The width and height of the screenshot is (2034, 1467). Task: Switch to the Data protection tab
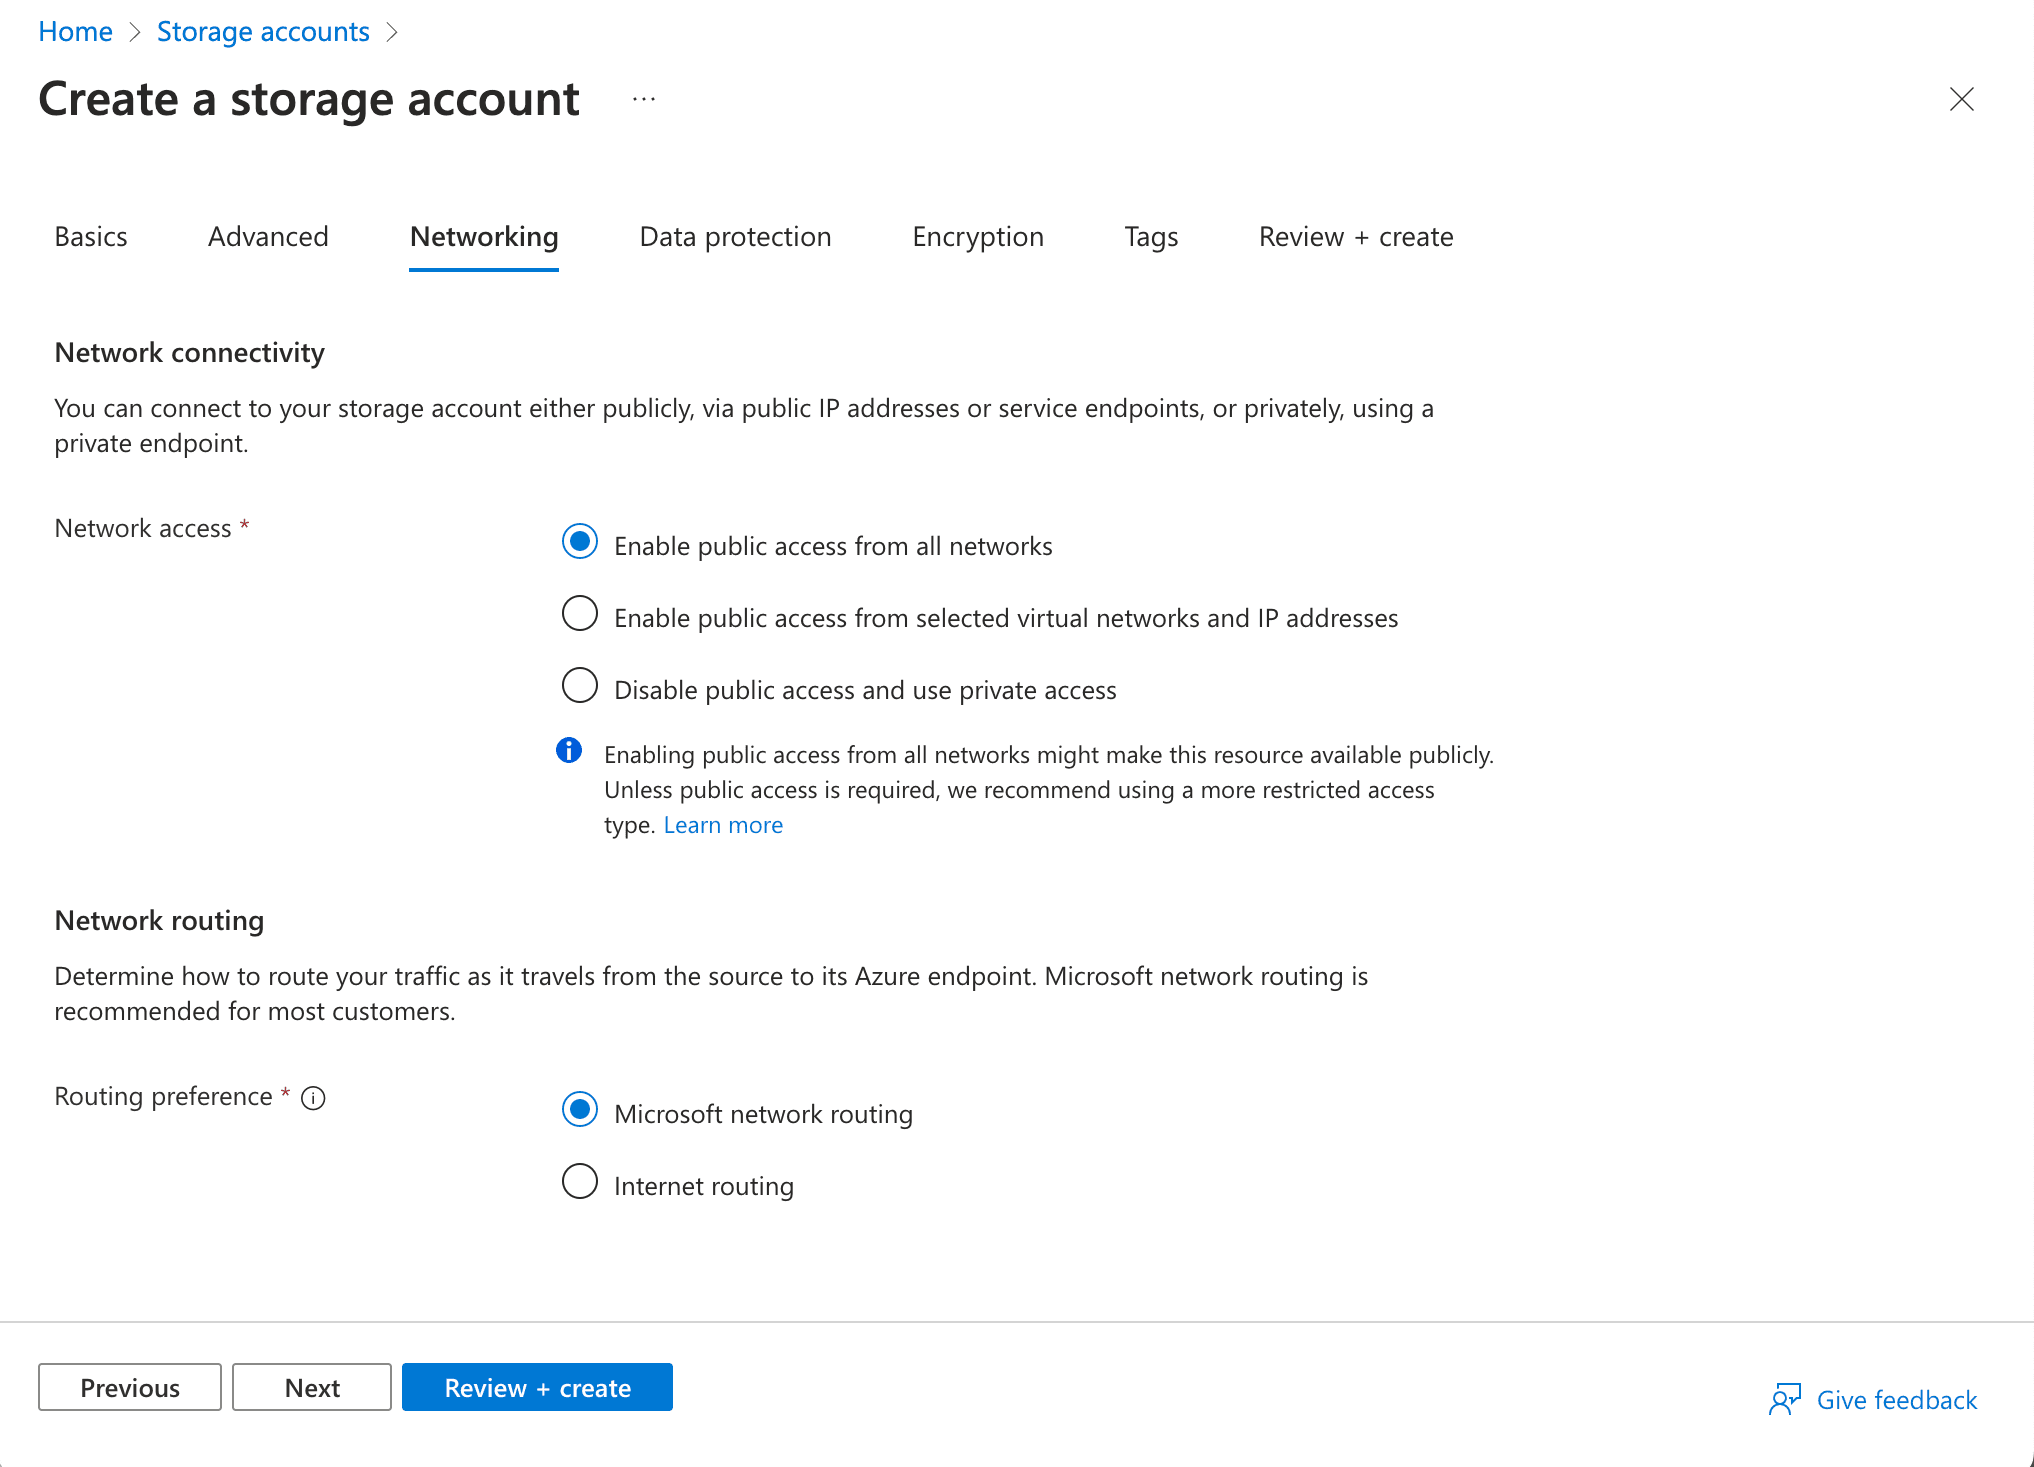tap(735, 237)
